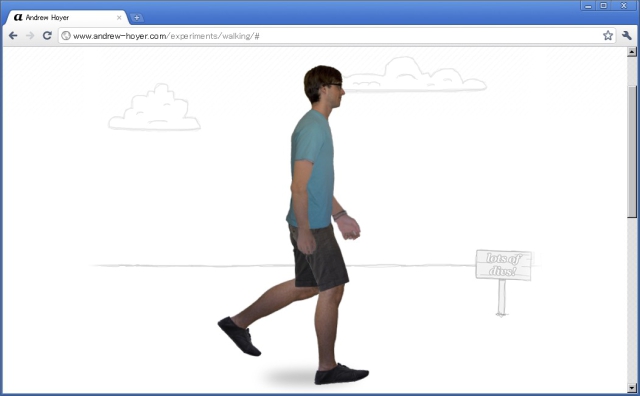Screen dimensions: 640x396
Task: Click the vertical scrollbar thumb
Action: [x=632, y=152]
